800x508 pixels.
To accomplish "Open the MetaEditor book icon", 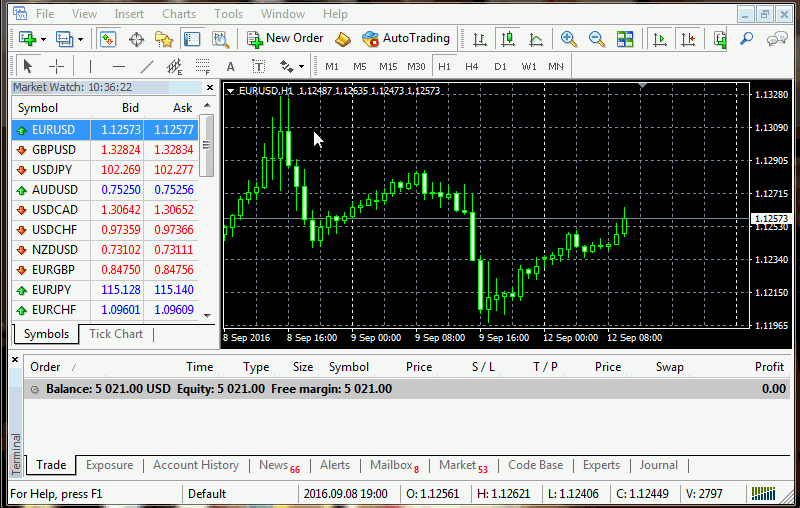I will coord(343,39).
